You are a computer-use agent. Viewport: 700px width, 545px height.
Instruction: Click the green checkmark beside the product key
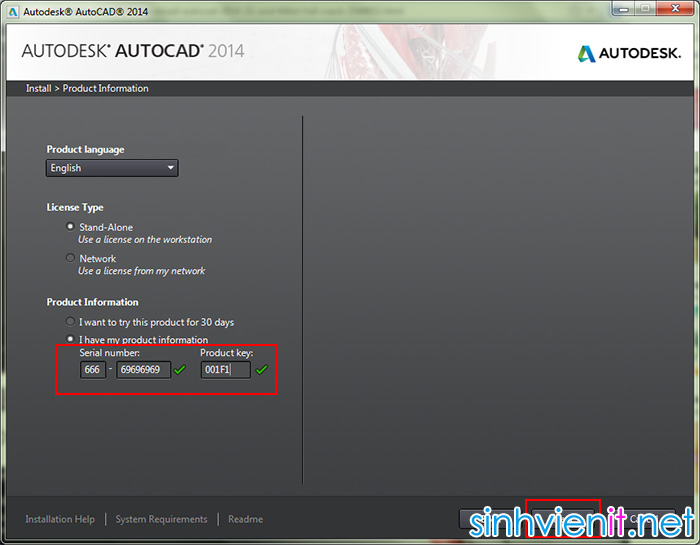coord(262,369)
